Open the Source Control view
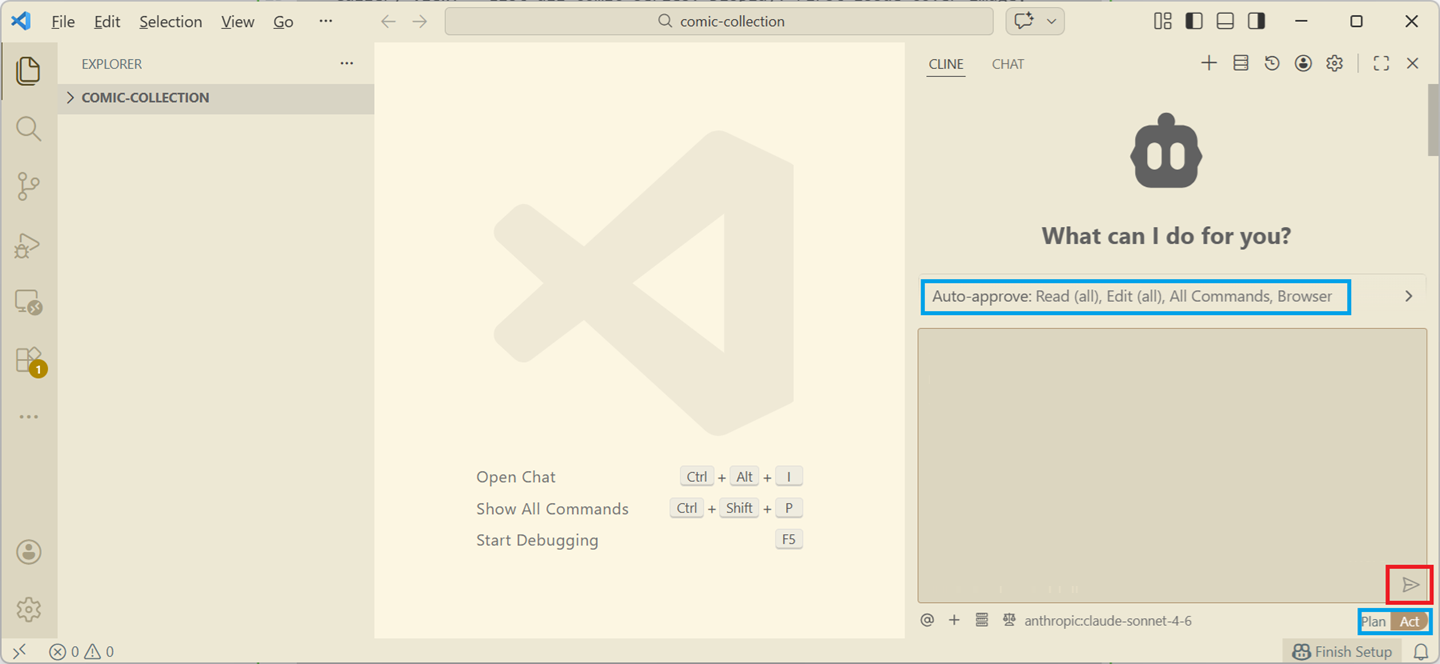Screen dimensions: 1440x664 28,186
